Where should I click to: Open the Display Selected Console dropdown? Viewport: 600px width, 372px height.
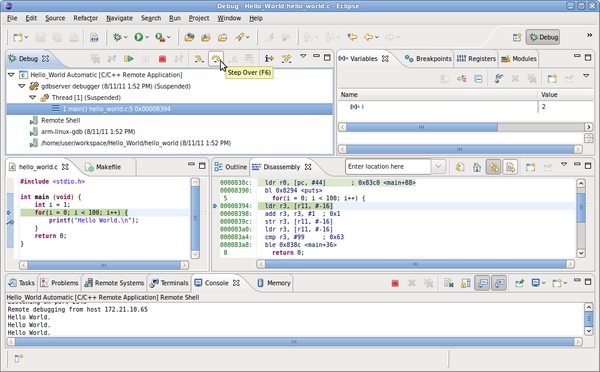pyautogui.click(x=543, y=283)
